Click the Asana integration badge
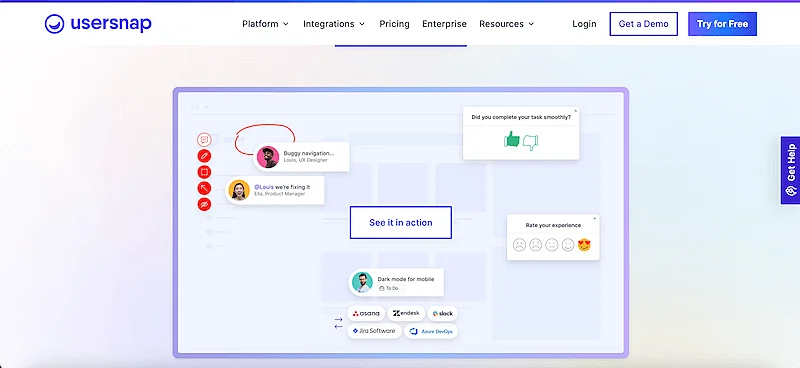This screenshot has height=368, width=800. click(x=366, y=313)
